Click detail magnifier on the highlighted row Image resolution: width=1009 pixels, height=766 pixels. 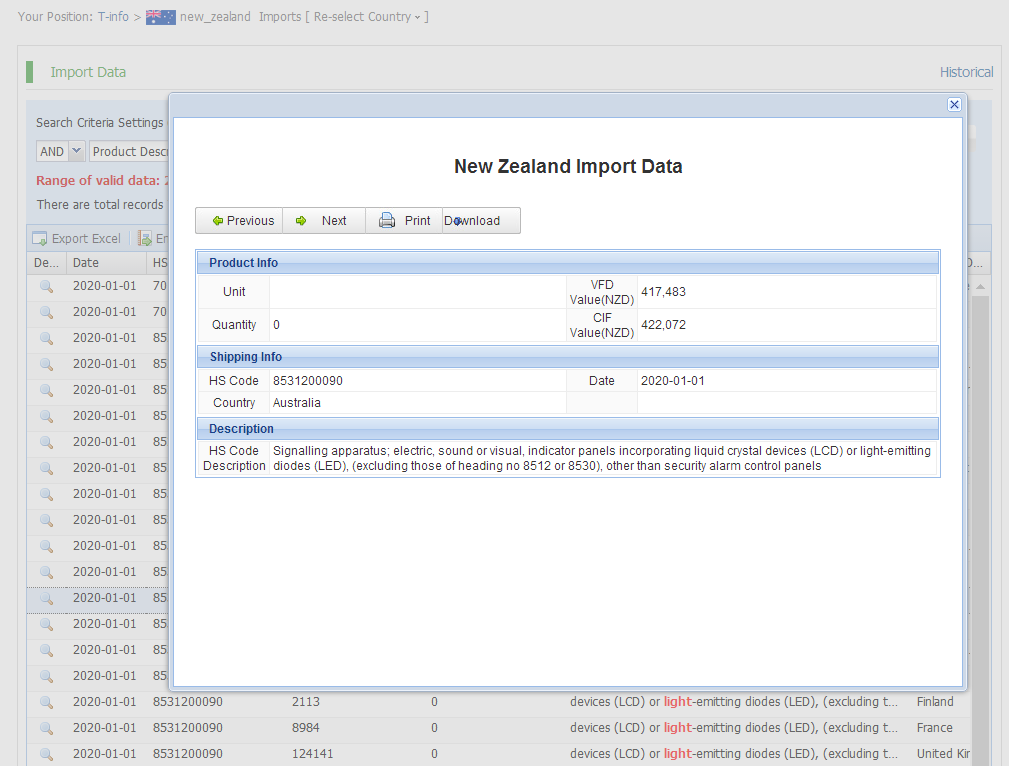pyautogui.click(x=46, y=598)
